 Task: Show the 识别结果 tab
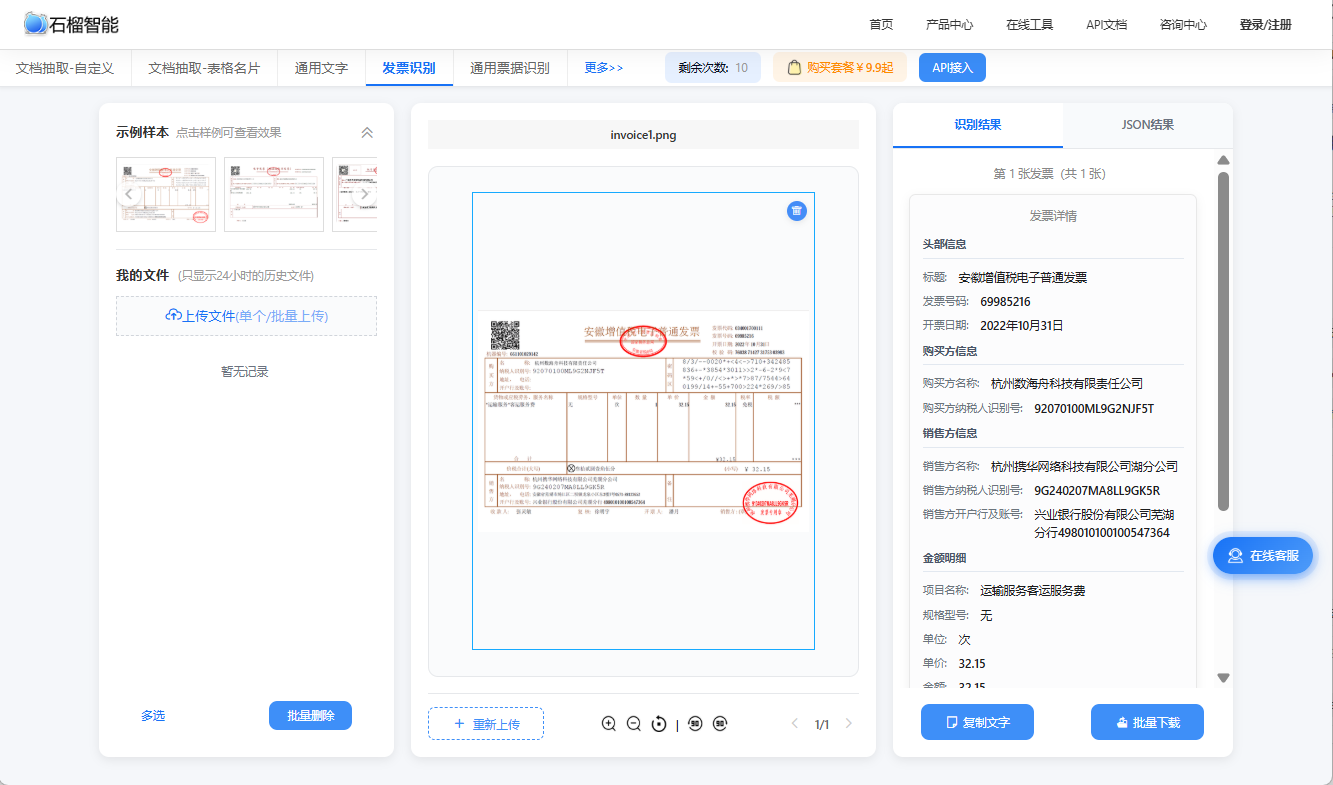tap(978, 125)
